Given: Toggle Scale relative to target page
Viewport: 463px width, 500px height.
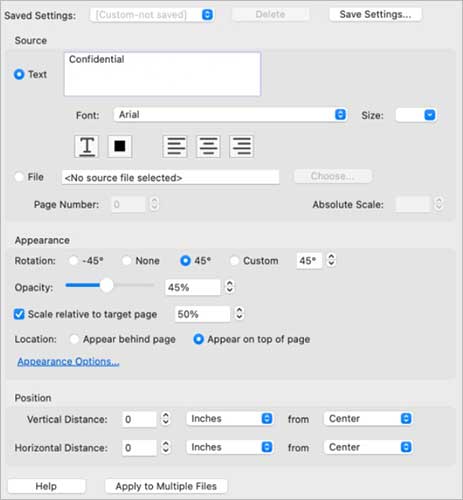Looking at the screenshot, I should 19,314.
